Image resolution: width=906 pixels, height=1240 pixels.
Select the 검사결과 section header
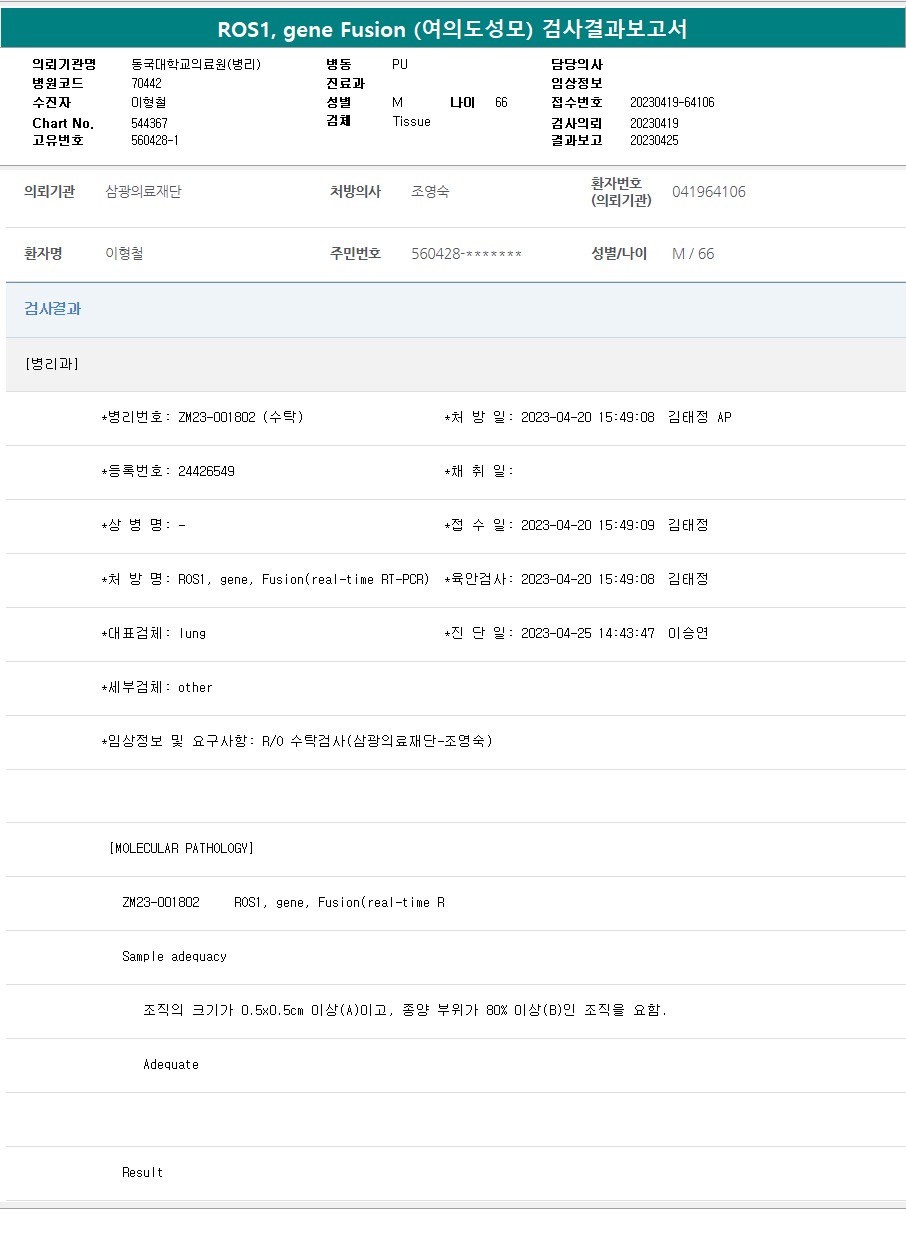(x=53, y=309)
